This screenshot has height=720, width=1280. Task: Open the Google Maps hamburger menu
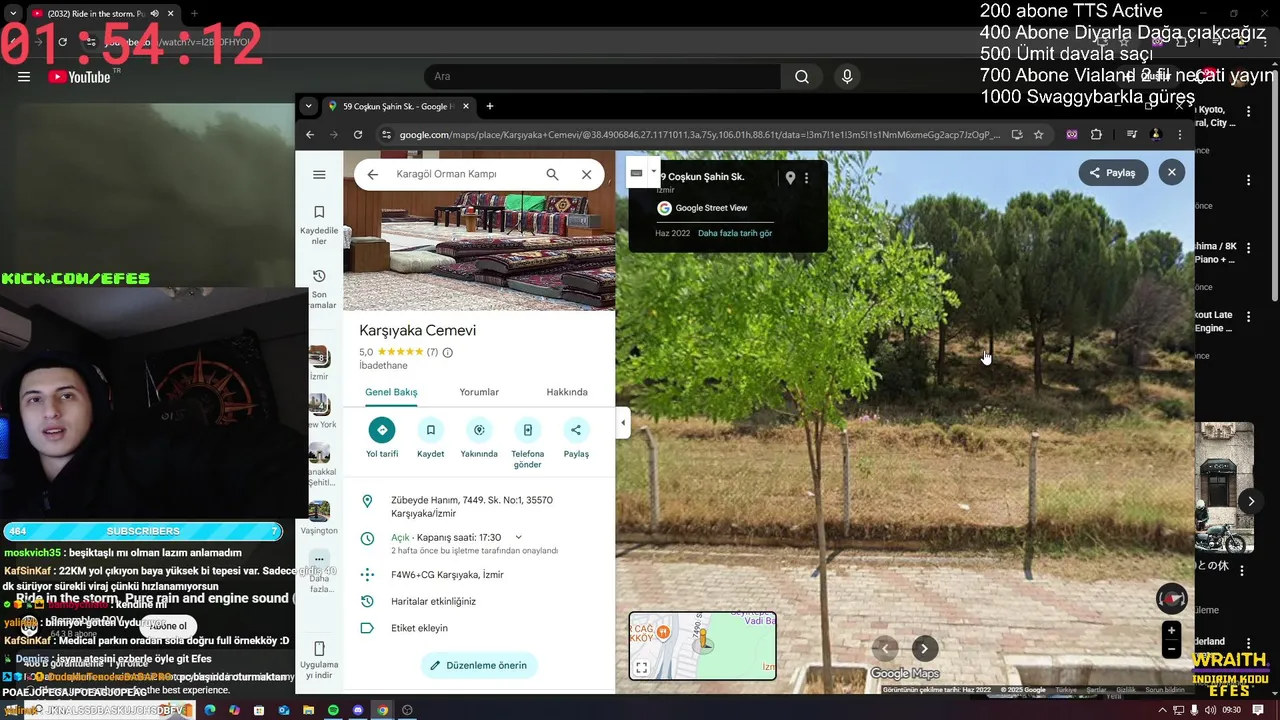coord(319,174)
